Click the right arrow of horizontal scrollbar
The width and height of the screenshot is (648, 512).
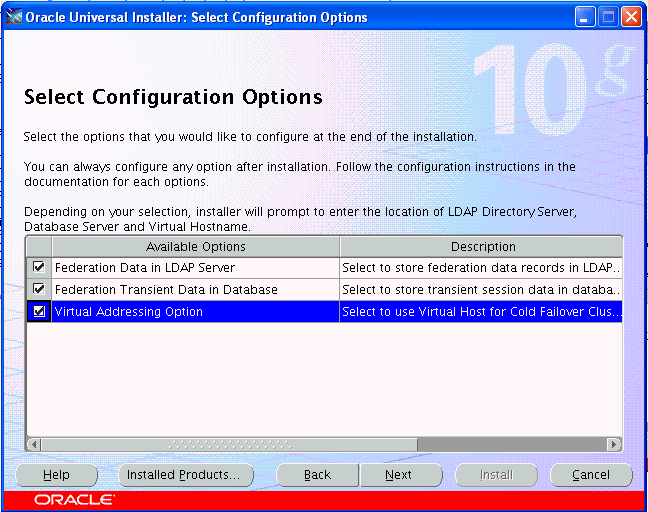tap(614, 445)
